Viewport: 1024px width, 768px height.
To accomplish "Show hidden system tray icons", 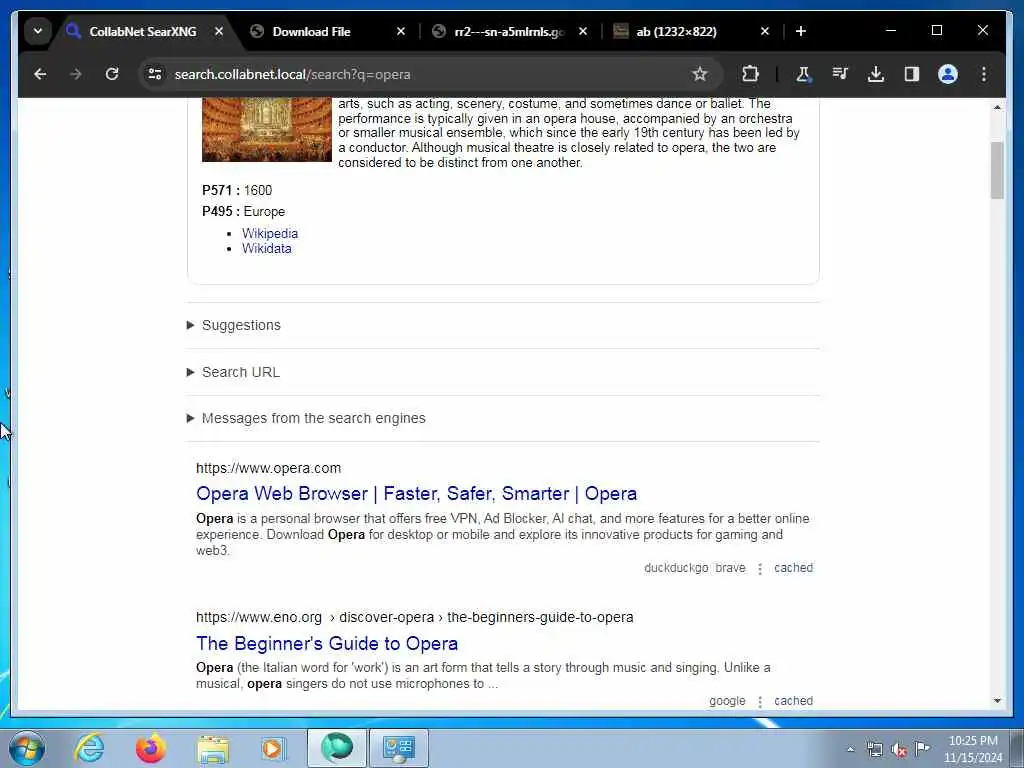I will pyautogui.click(x=850, y=750).
